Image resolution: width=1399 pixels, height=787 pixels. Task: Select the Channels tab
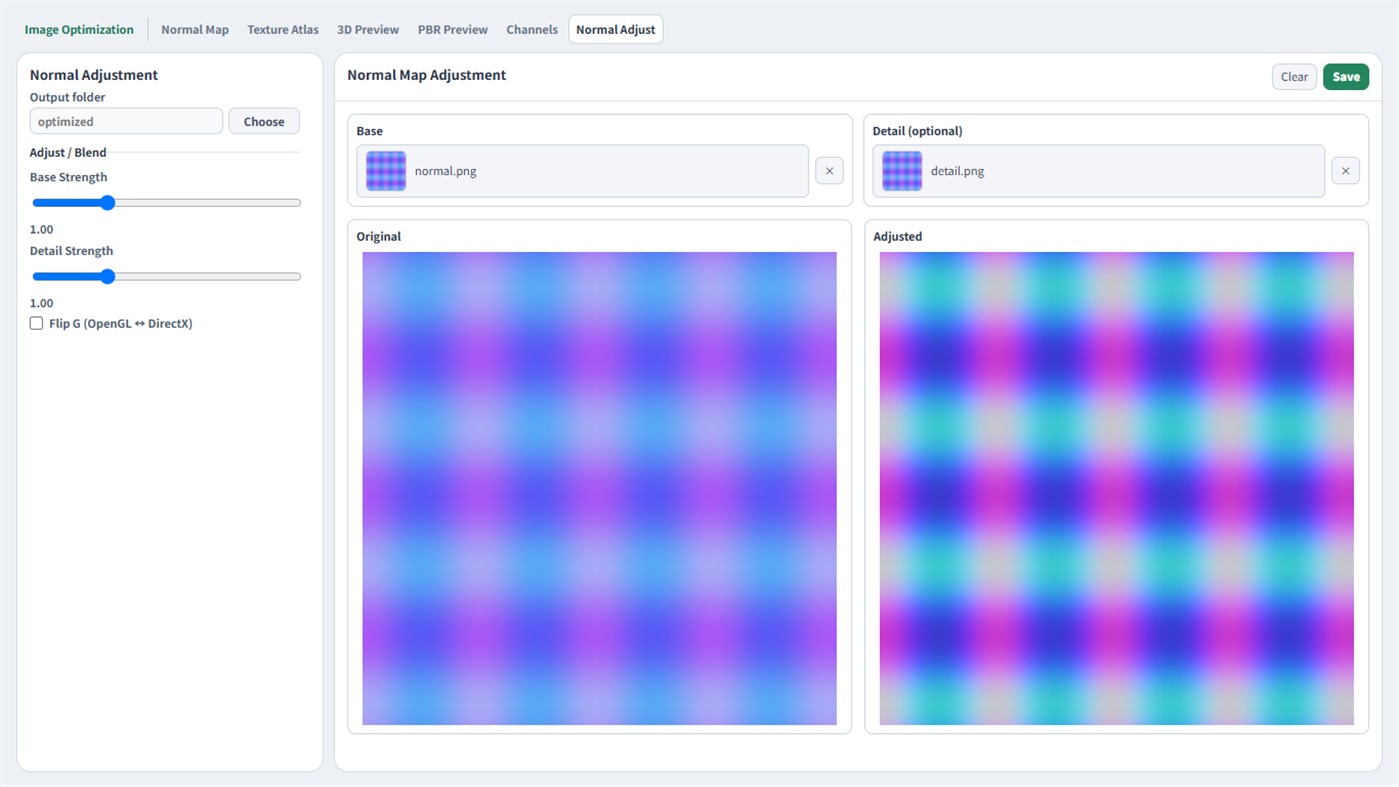[532, 30]
